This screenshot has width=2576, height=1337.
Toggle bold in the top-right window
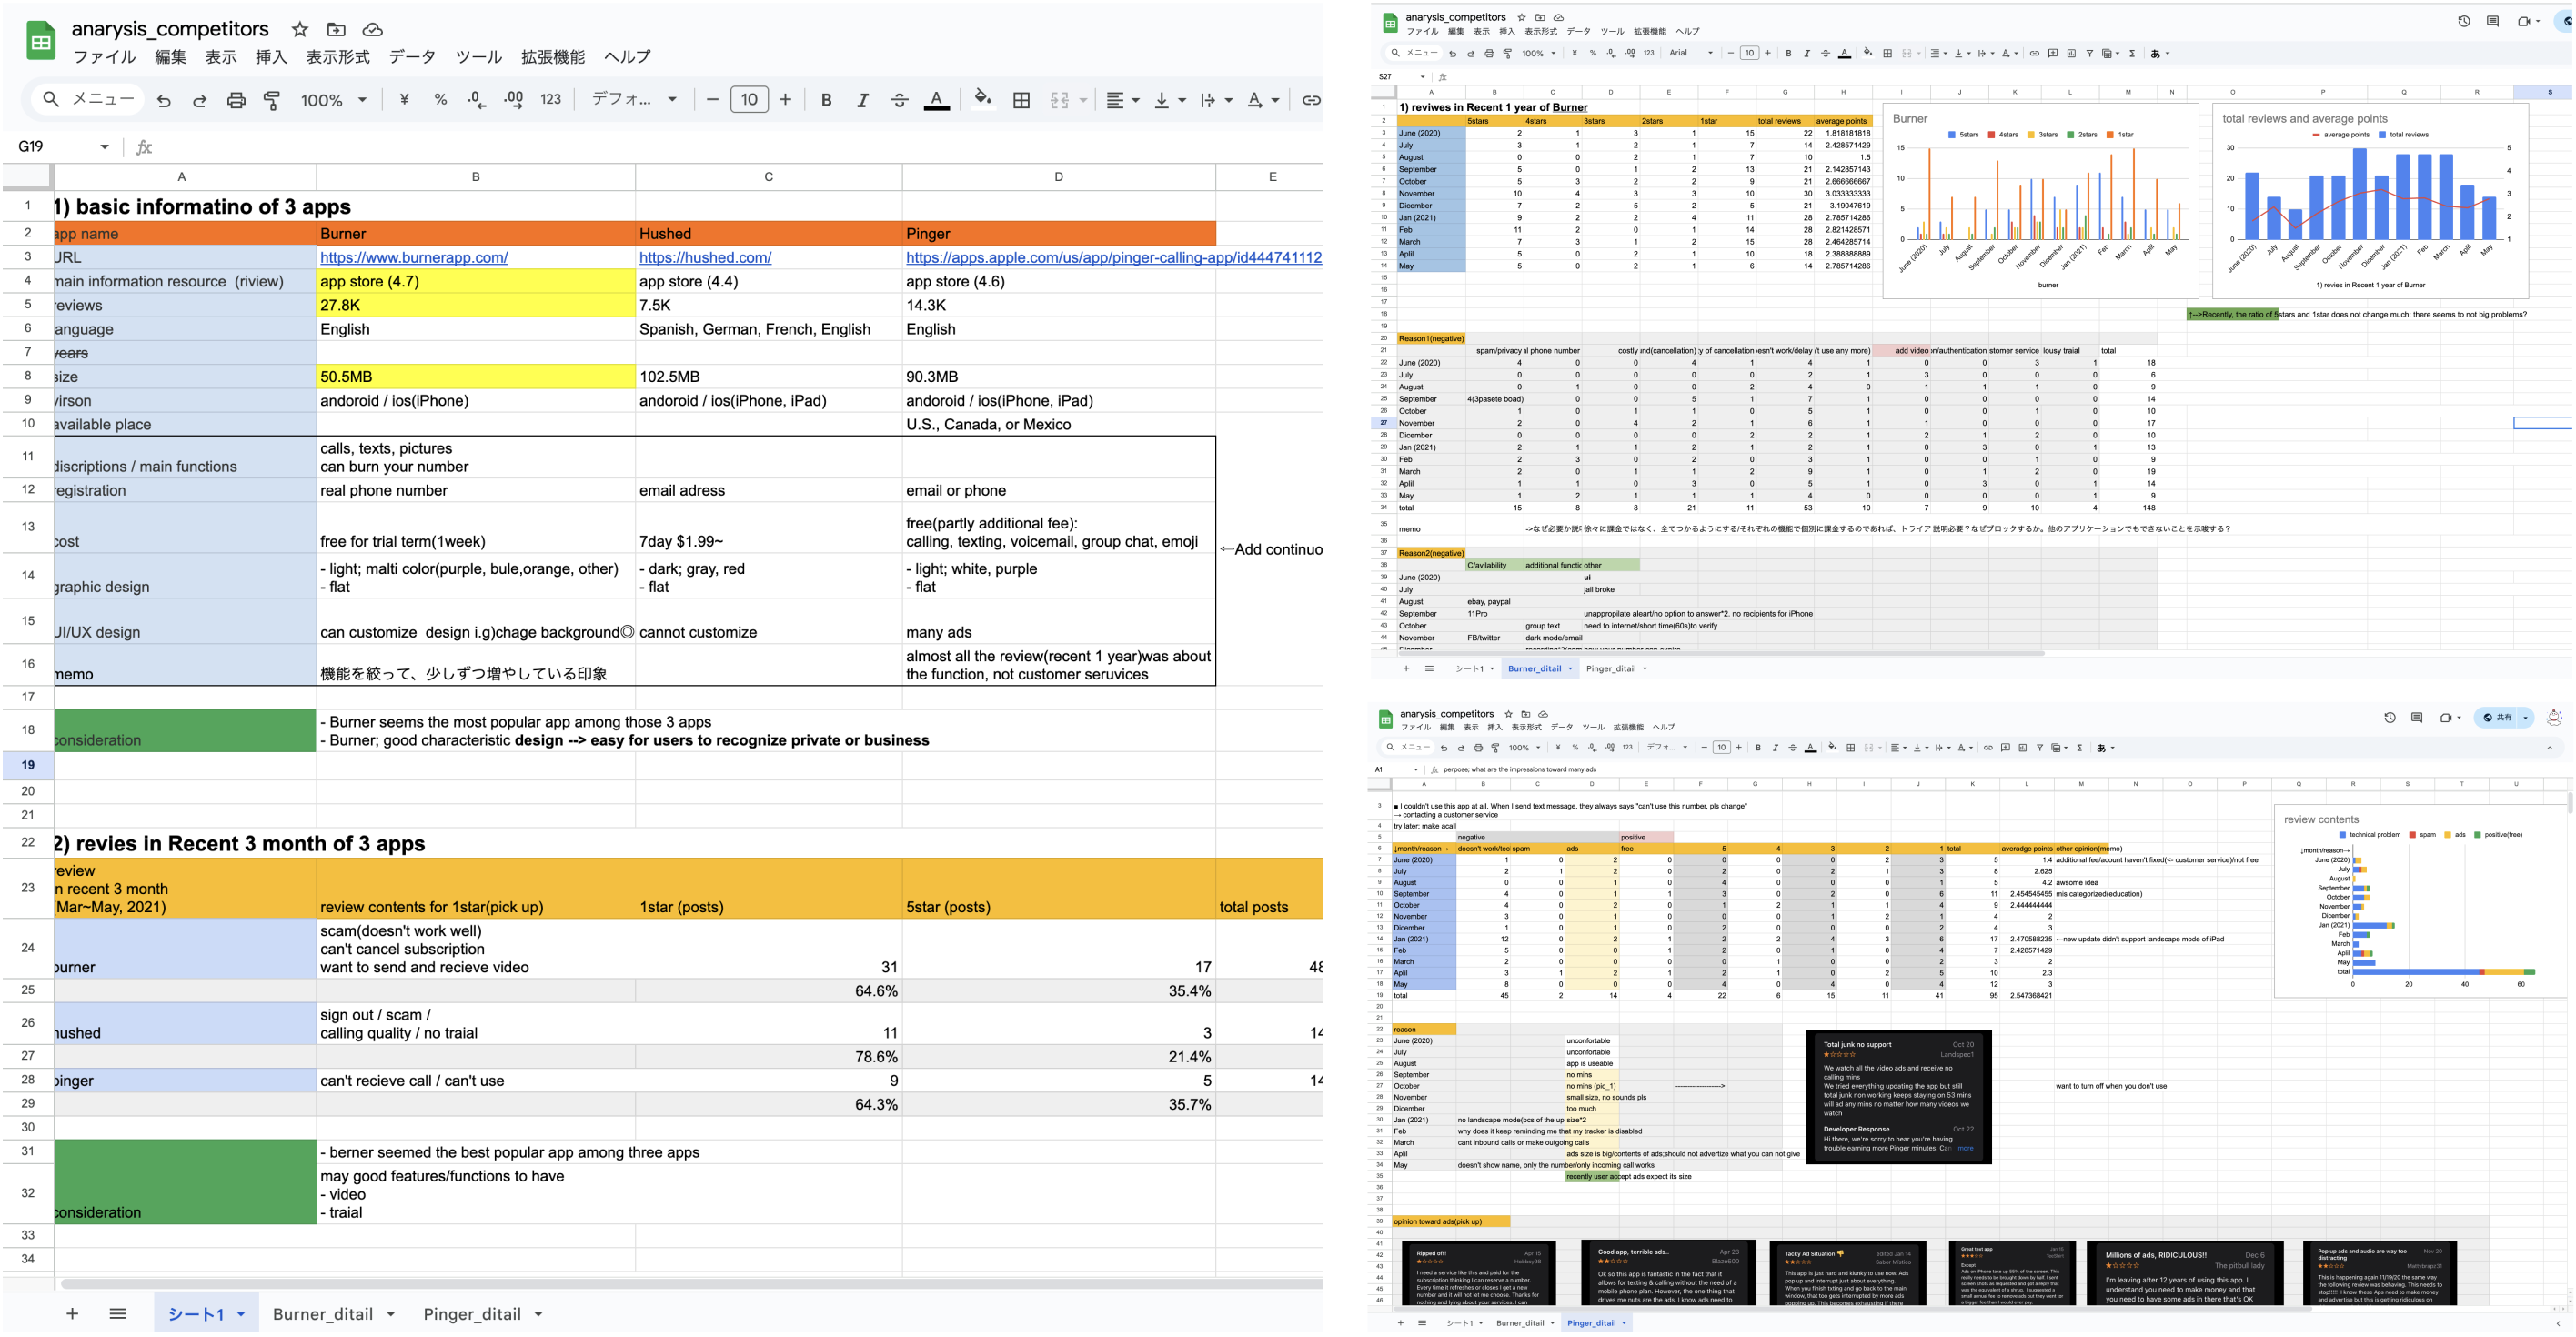pos(1788,54)
